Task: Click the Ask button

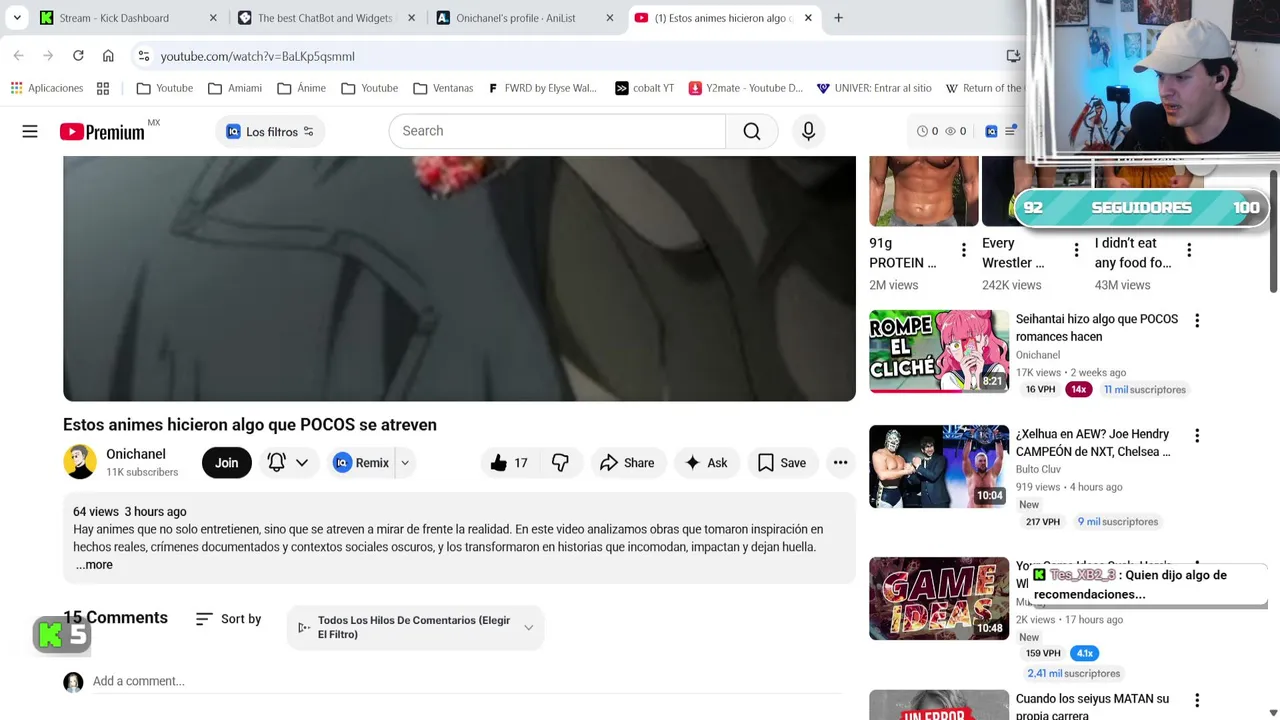Action: click(706, 463)
